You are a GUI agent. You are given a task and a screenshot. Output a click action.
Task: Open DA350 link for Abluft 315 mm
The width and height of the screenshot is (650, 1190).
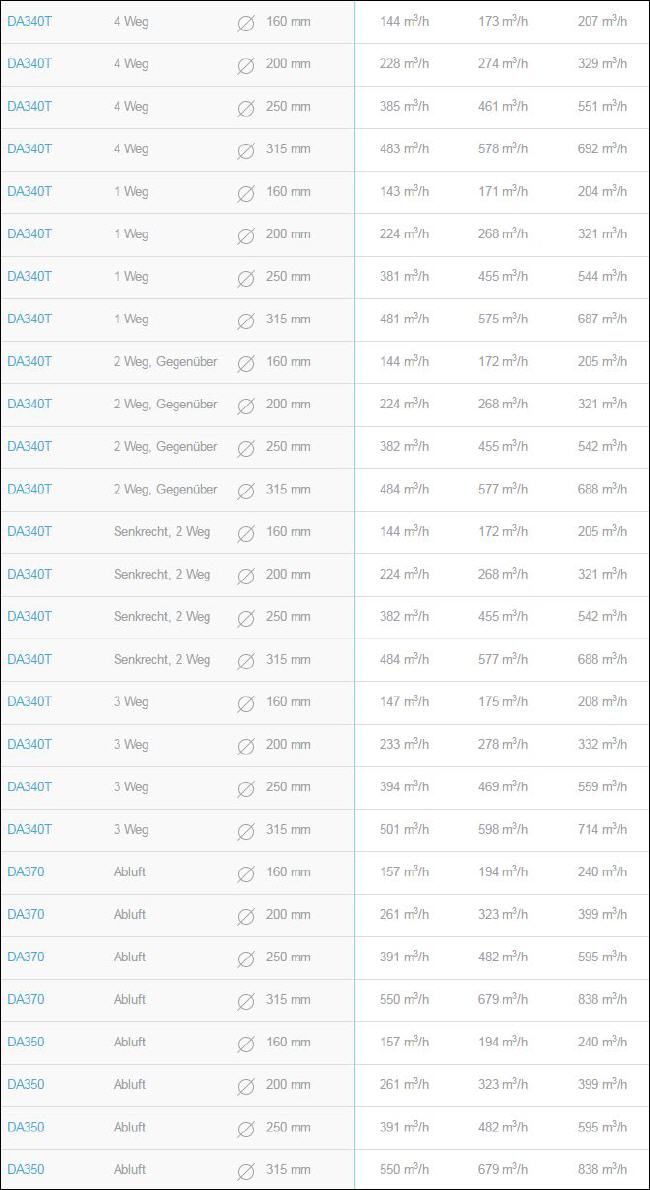(x=26, y=1169)
